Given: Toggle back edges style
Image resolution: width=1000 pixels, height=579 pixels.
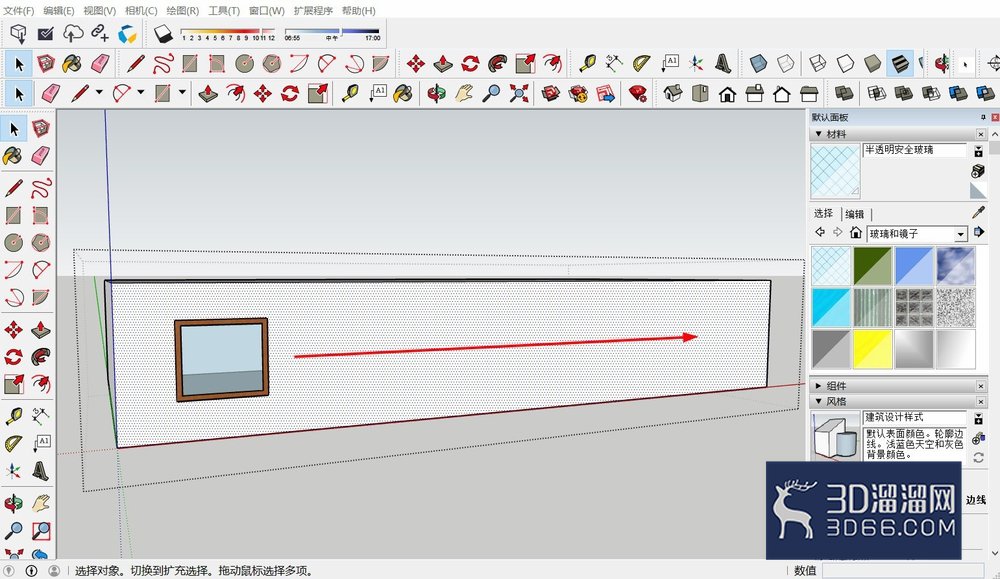Looking at the screenshot, I should 786,64.
